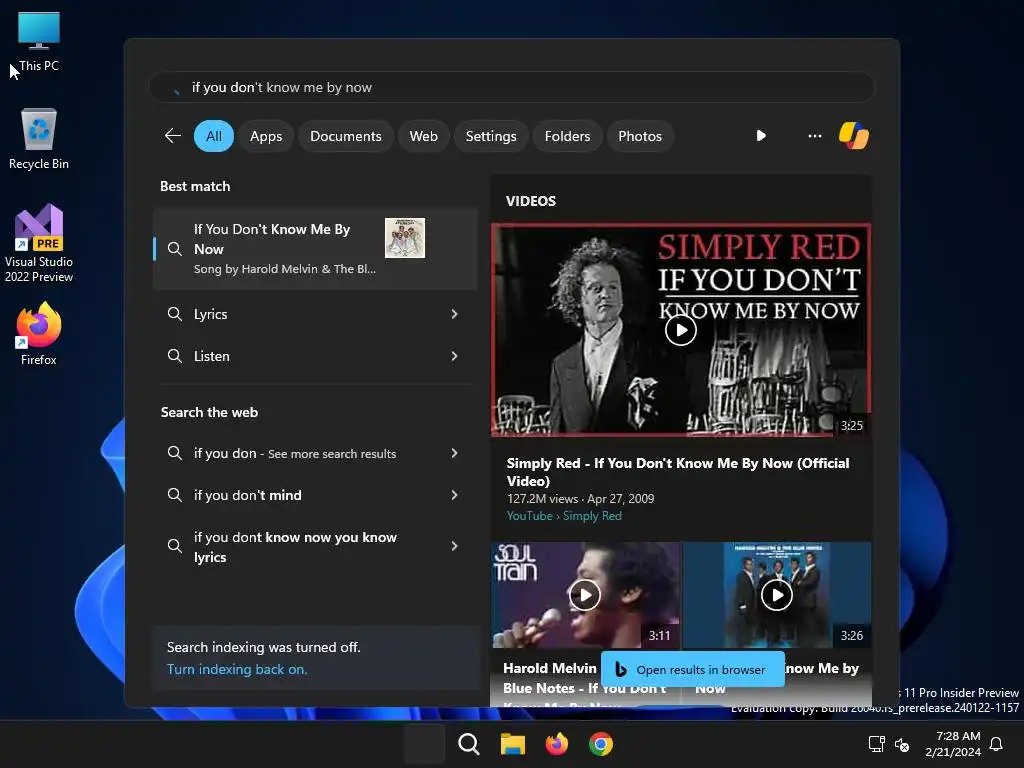Click the search box text field
The image size is (1024, 768).
point(511,87)
